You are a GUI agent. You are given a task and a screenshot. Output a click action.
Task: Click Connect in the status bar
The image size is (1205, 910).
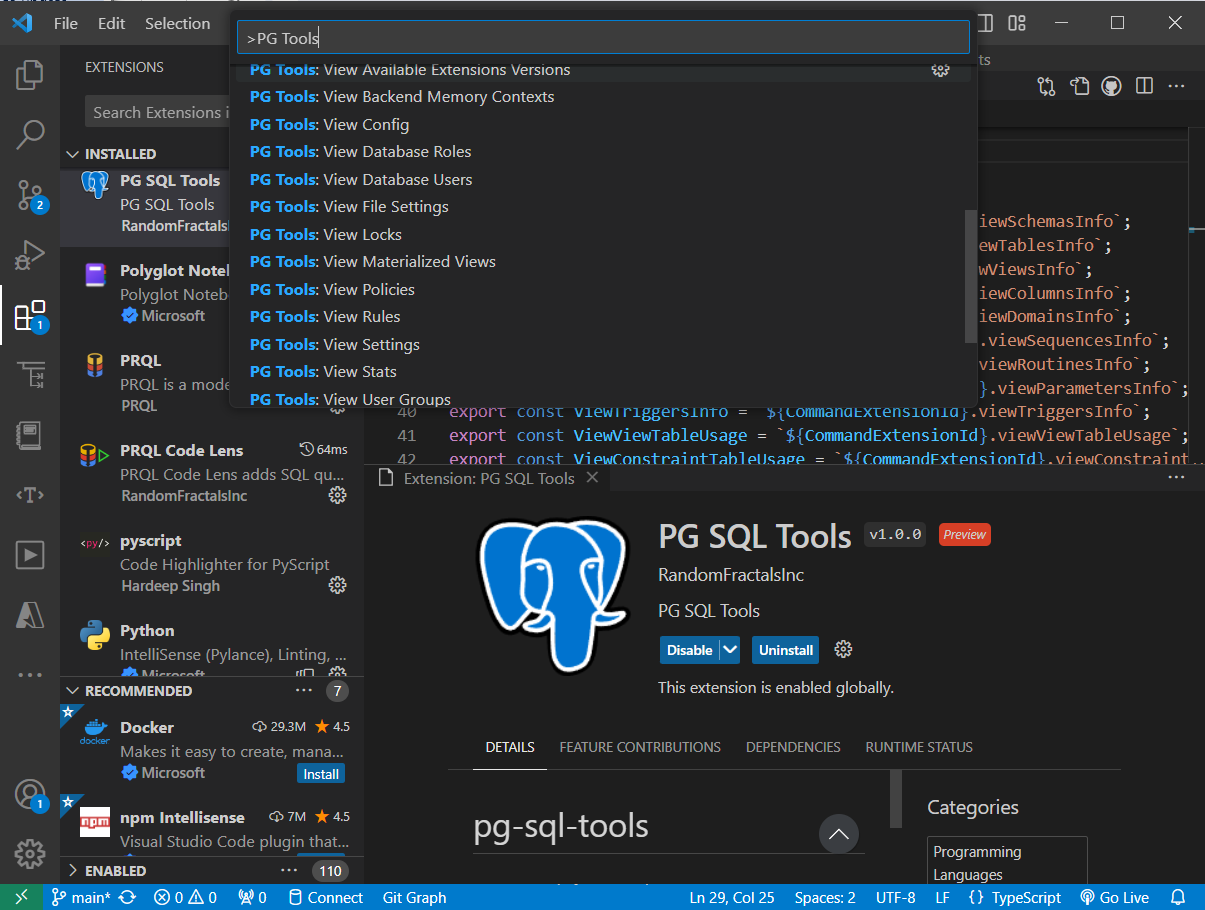coord(325,897)
